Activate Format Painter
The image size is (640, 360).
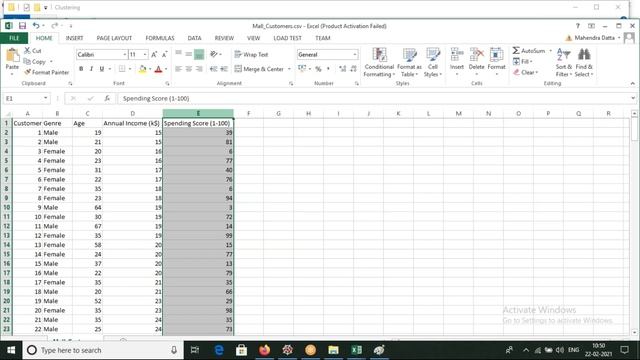pyautogui.click(x=46, y=72)
